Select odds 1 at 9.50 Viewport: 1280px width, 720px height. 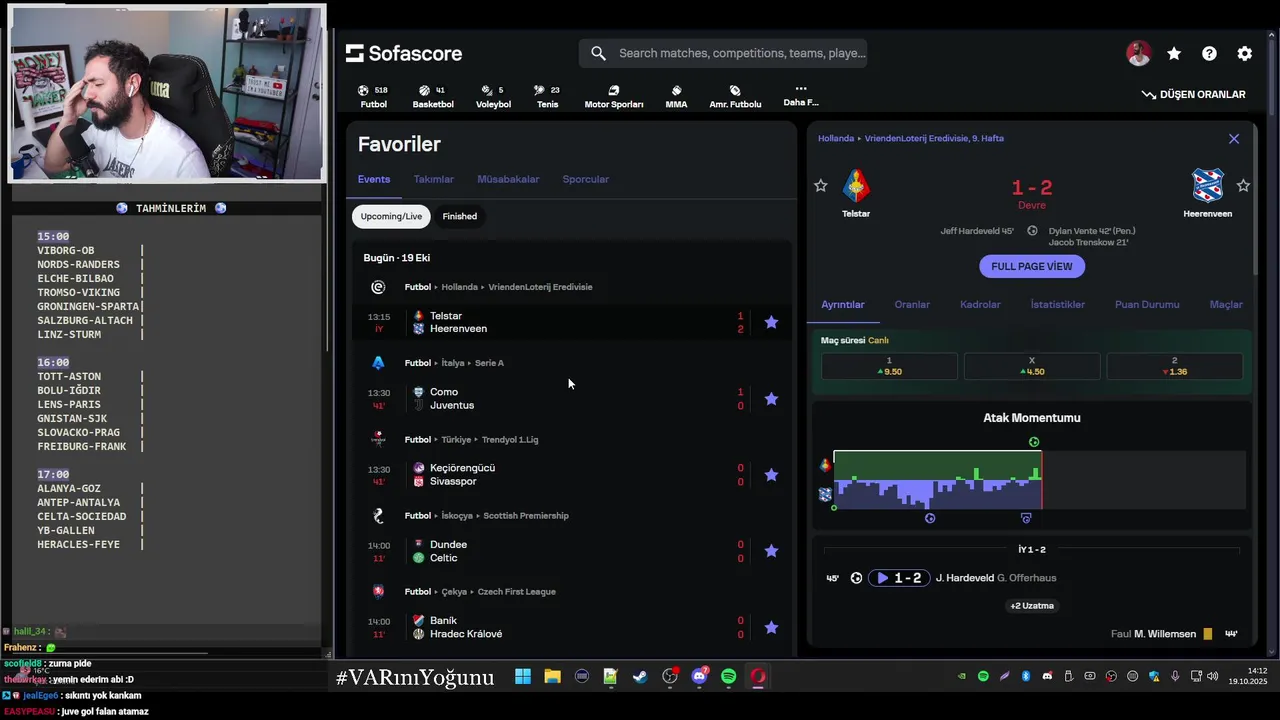pyautogui.click(x=889, y=366)
